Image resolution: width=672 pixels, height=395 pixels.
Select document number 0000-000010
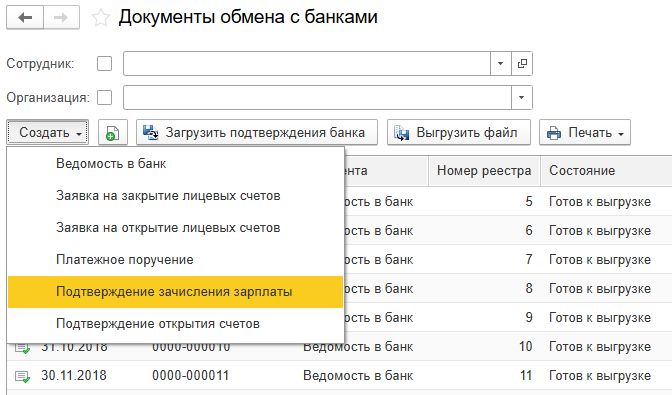click(190, 347)
